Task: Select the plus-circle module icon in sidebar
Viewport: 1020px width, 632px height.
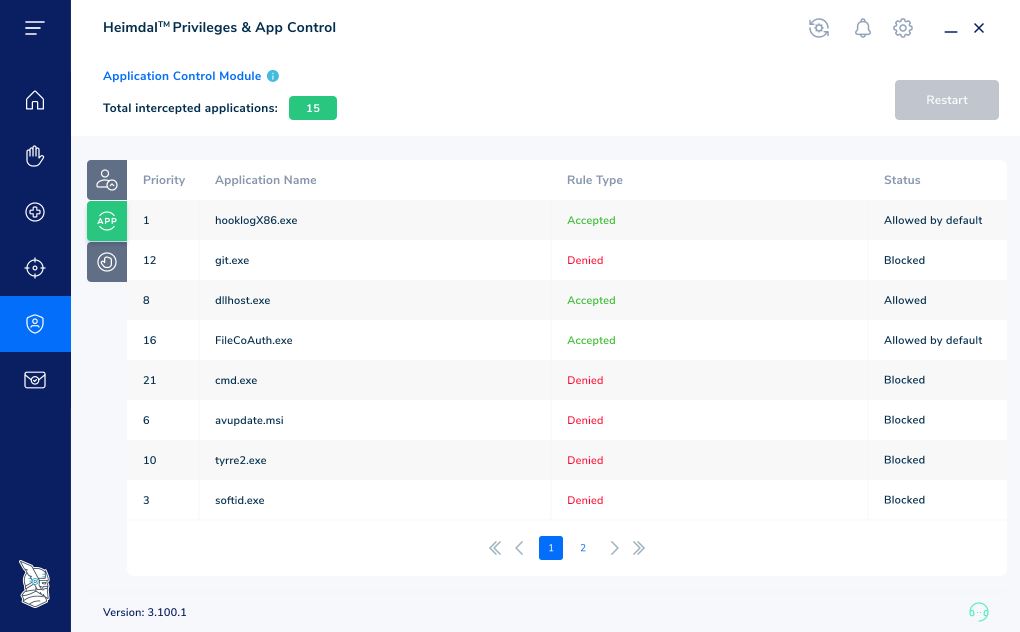Action: [x=34, y=212]
